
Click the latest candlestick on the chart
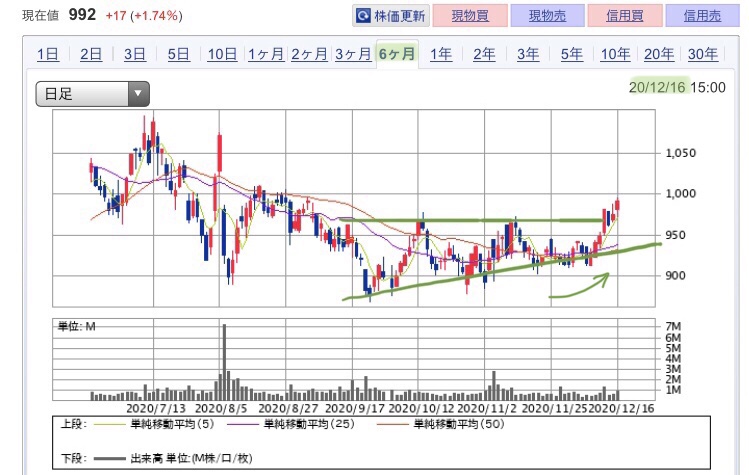click(x=618, y=205)
